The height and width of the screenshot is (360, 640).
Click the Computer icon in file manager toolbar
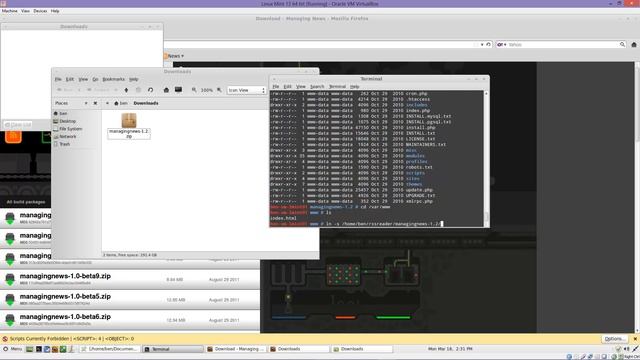coord(178,89)
